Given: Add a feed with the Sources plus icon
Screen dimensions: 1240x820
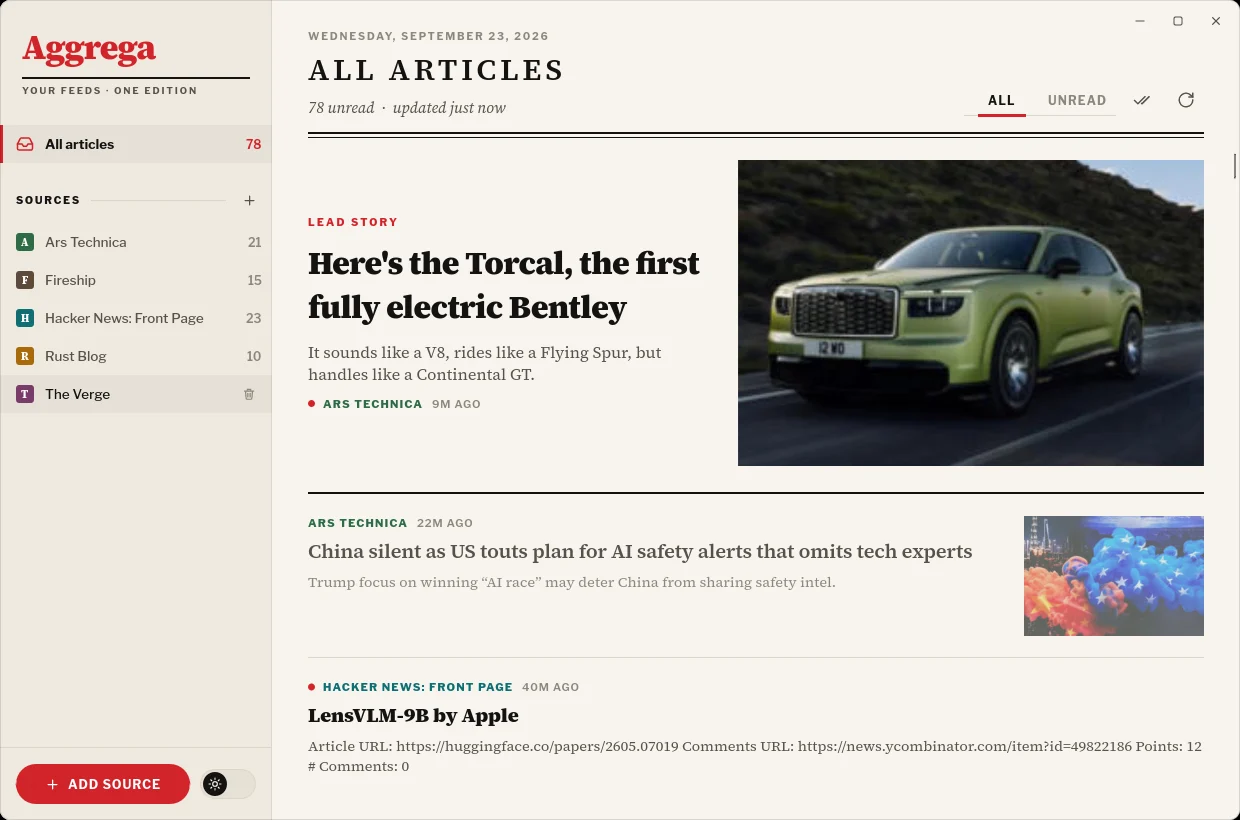Looking at the screenshot, I should [x=249, y=200].
